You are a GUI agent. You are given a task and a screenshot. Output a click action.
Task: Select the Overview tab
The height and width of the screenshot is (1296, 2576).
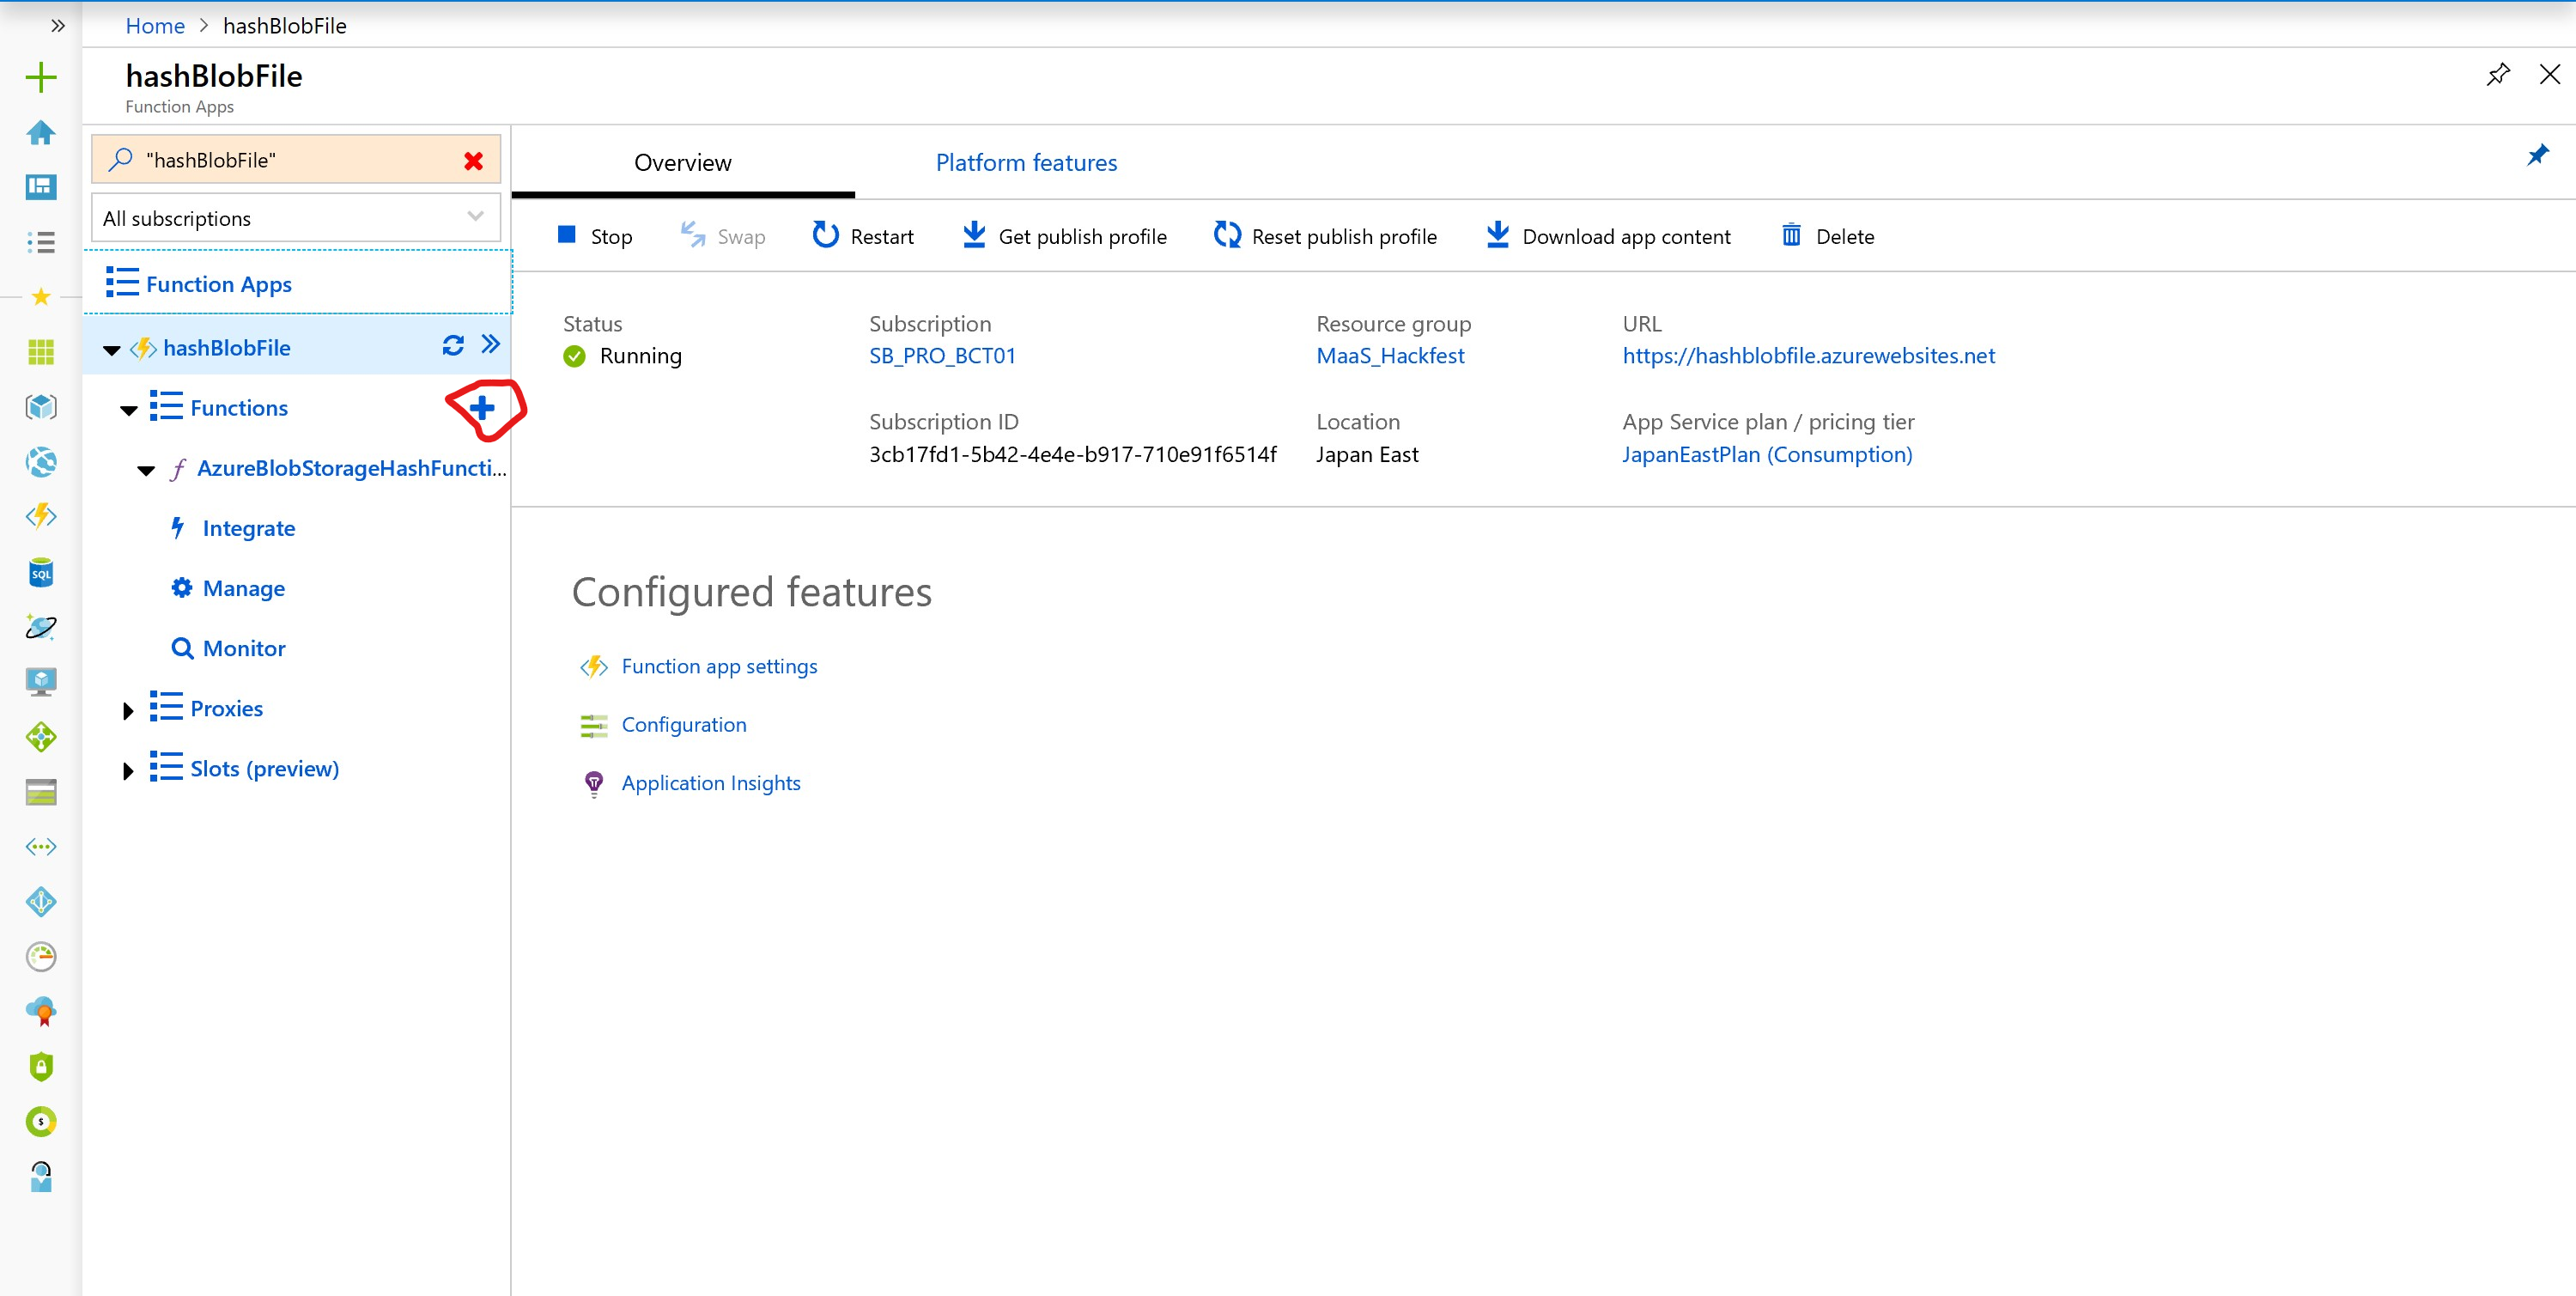682,163
